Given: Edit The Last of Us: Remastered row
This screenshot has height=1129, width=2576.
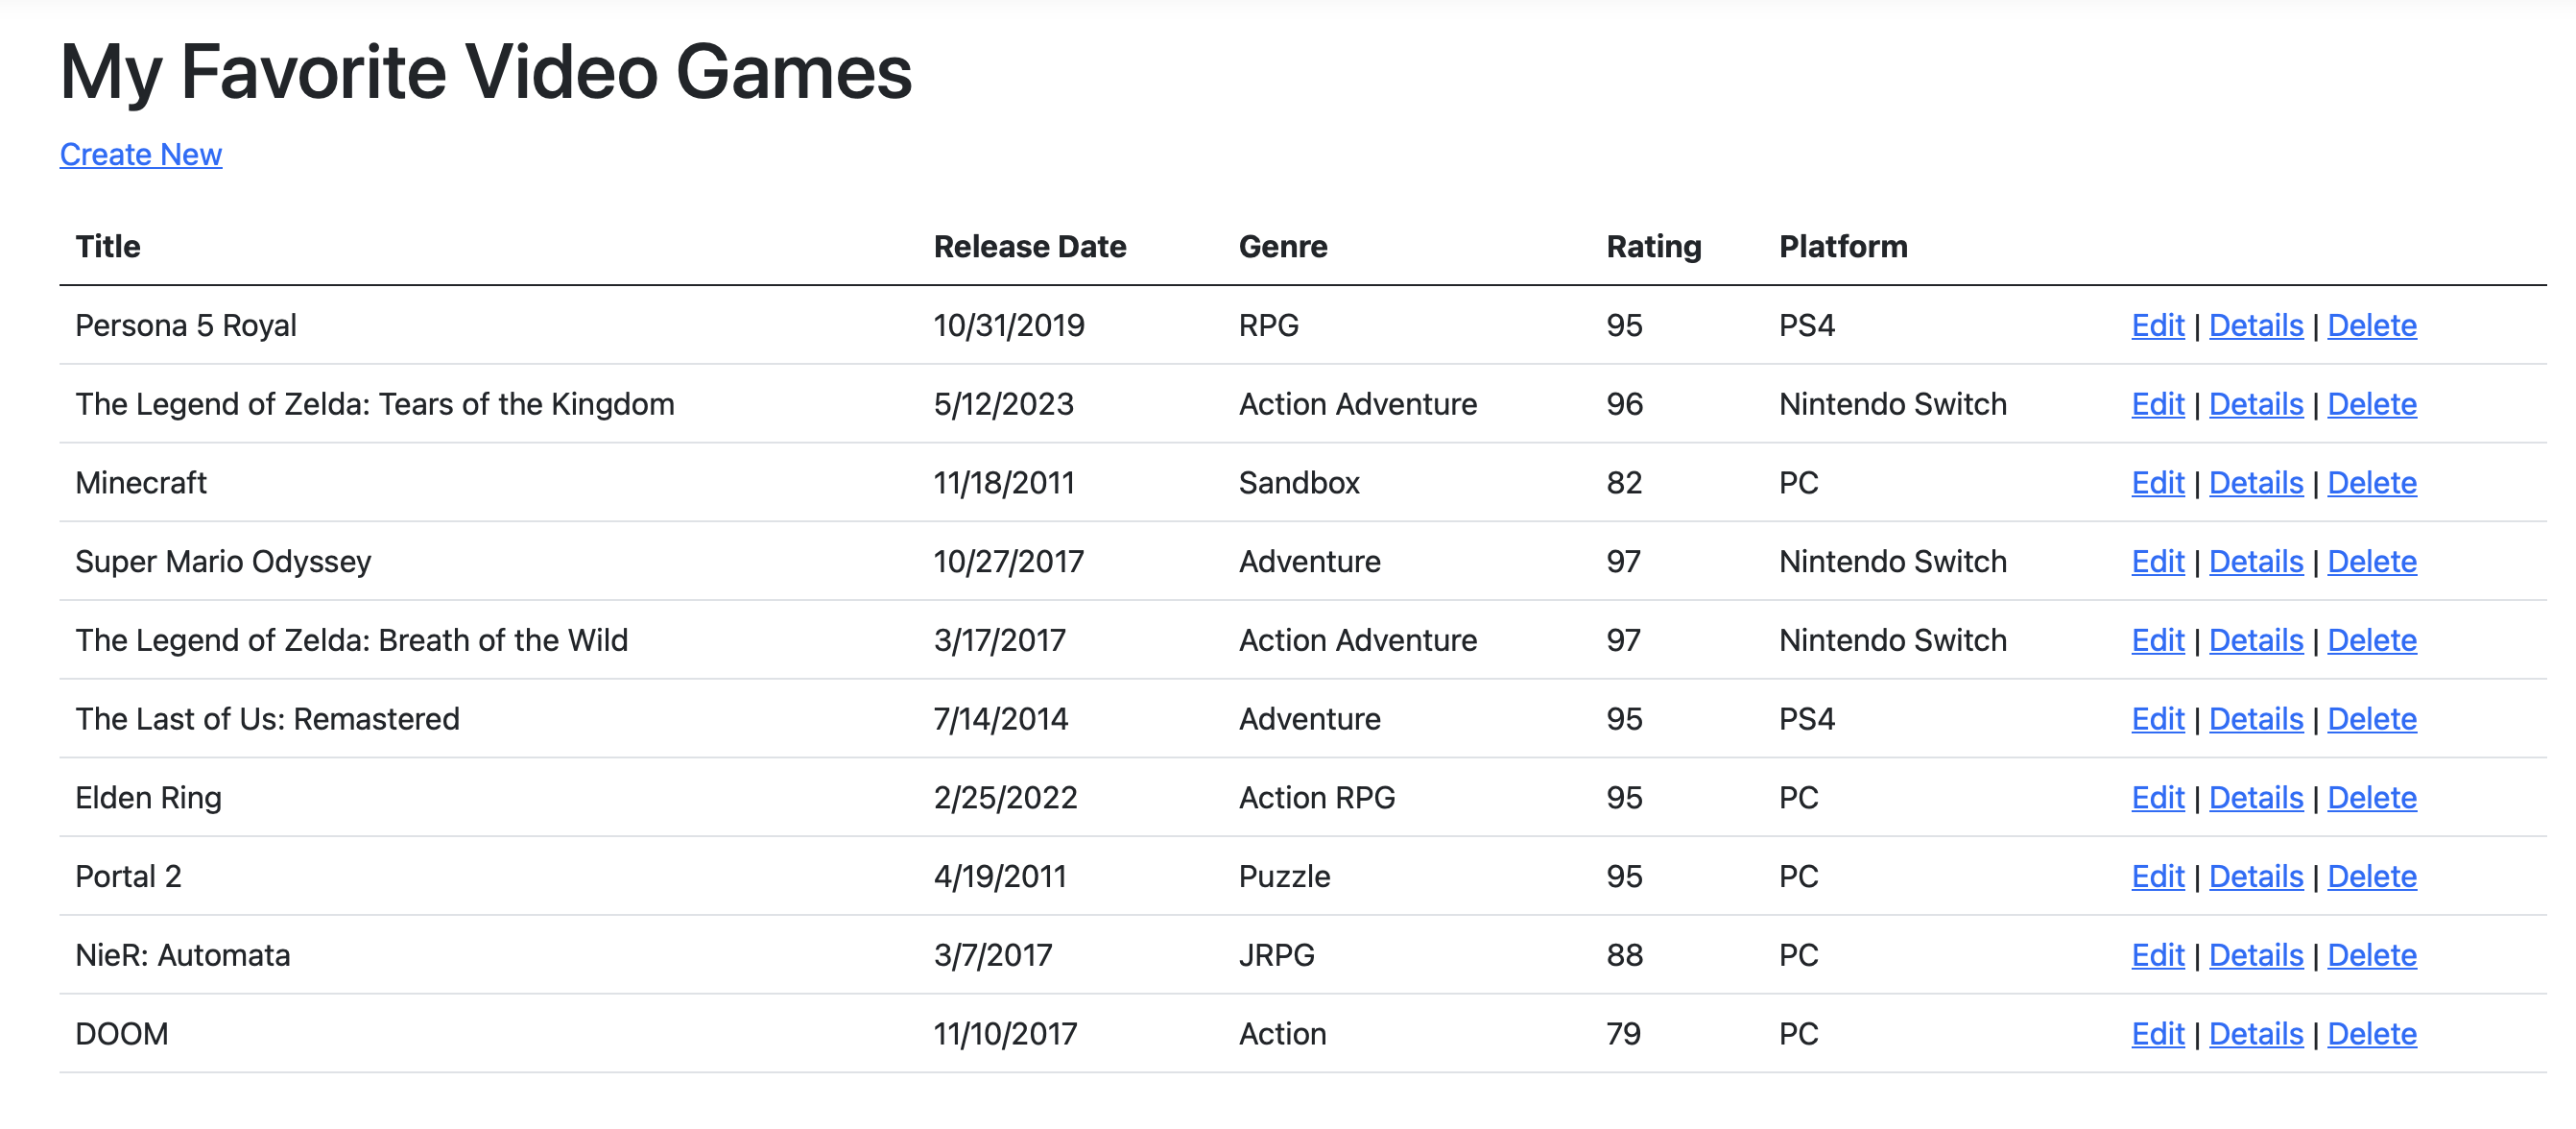Looking at the screenshot, I should point(2157,719).
